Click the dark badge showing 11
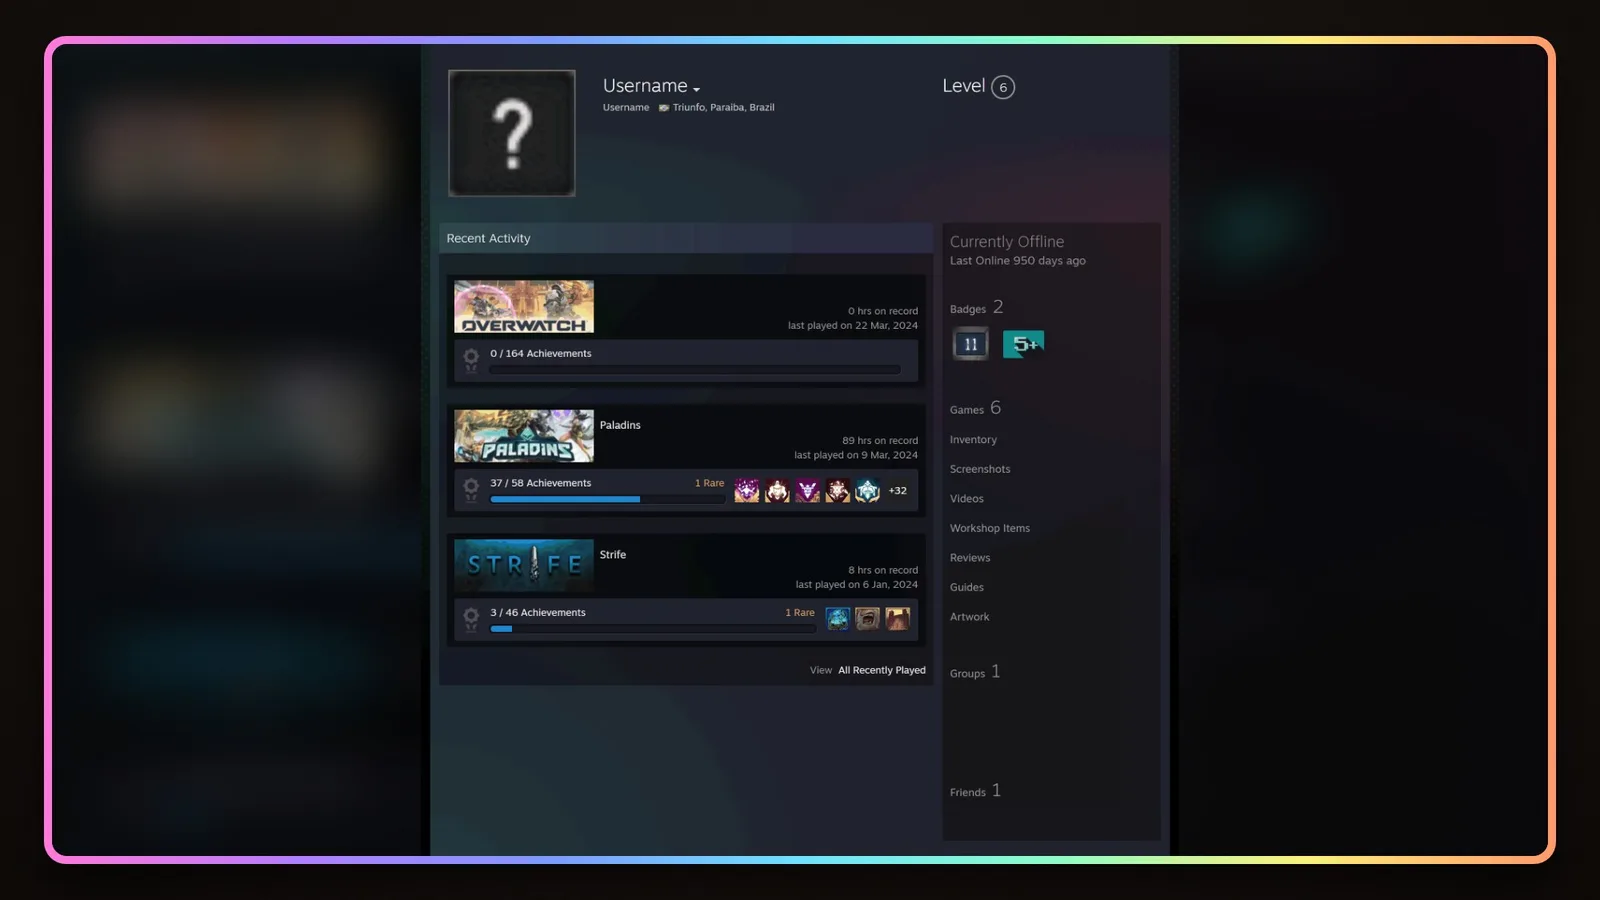 point(970,344)
